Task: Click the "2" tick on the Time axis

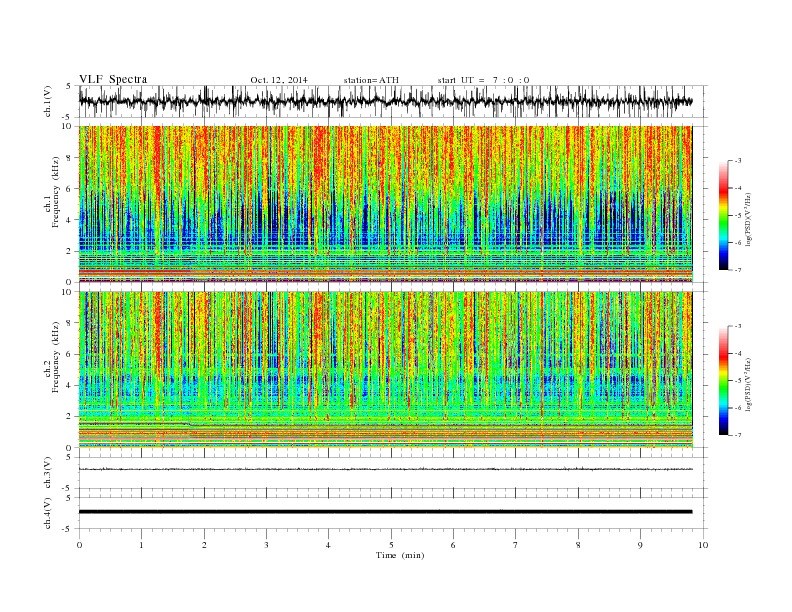Action: tap(204, 545)
